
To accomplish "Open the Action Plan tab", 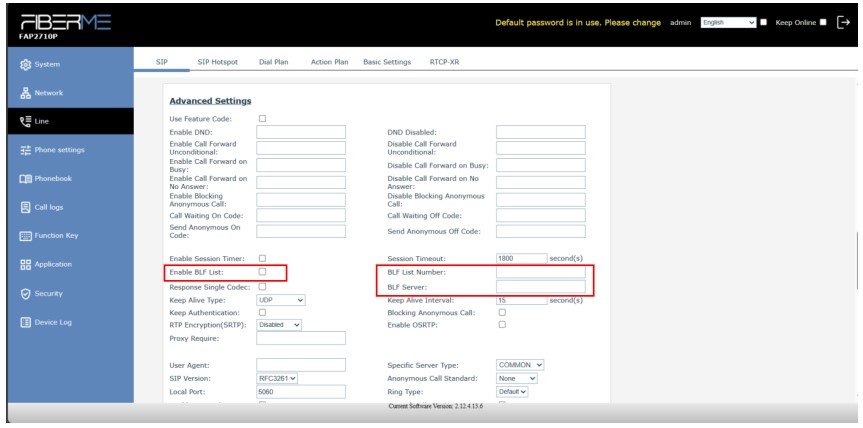I will tap(329, 62).
